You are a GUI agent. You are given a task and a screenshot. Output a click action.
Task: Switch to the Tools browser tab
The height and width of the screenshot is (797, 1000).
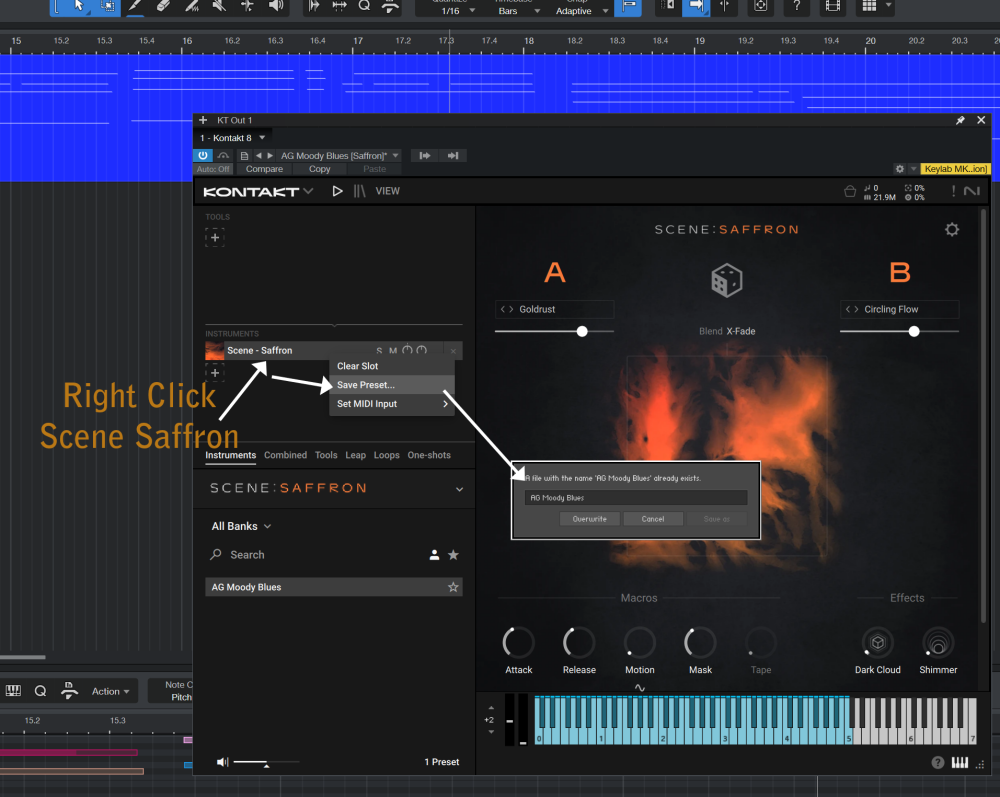[x=326, y=455]
